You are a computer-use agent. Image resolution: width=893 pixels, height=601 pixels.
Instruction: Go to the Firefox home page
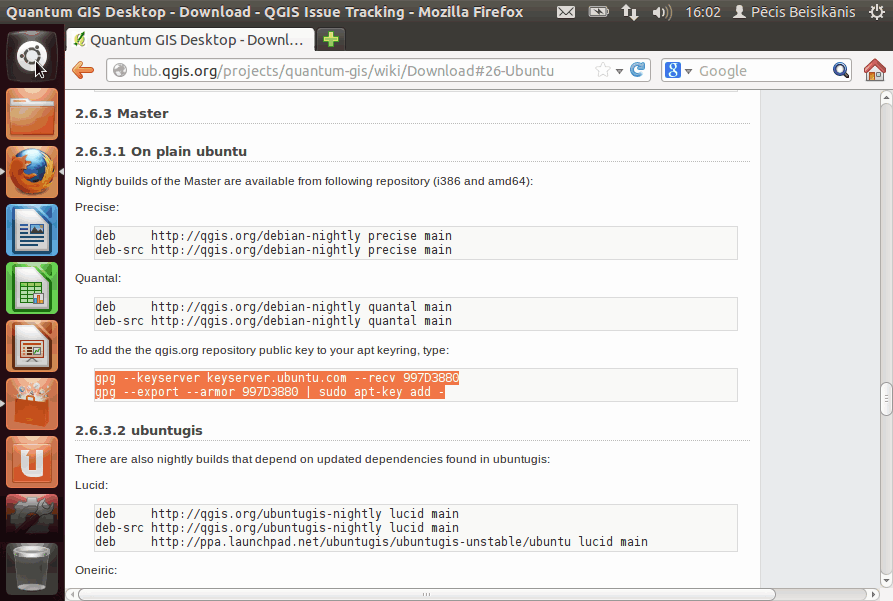click(875, 71)
